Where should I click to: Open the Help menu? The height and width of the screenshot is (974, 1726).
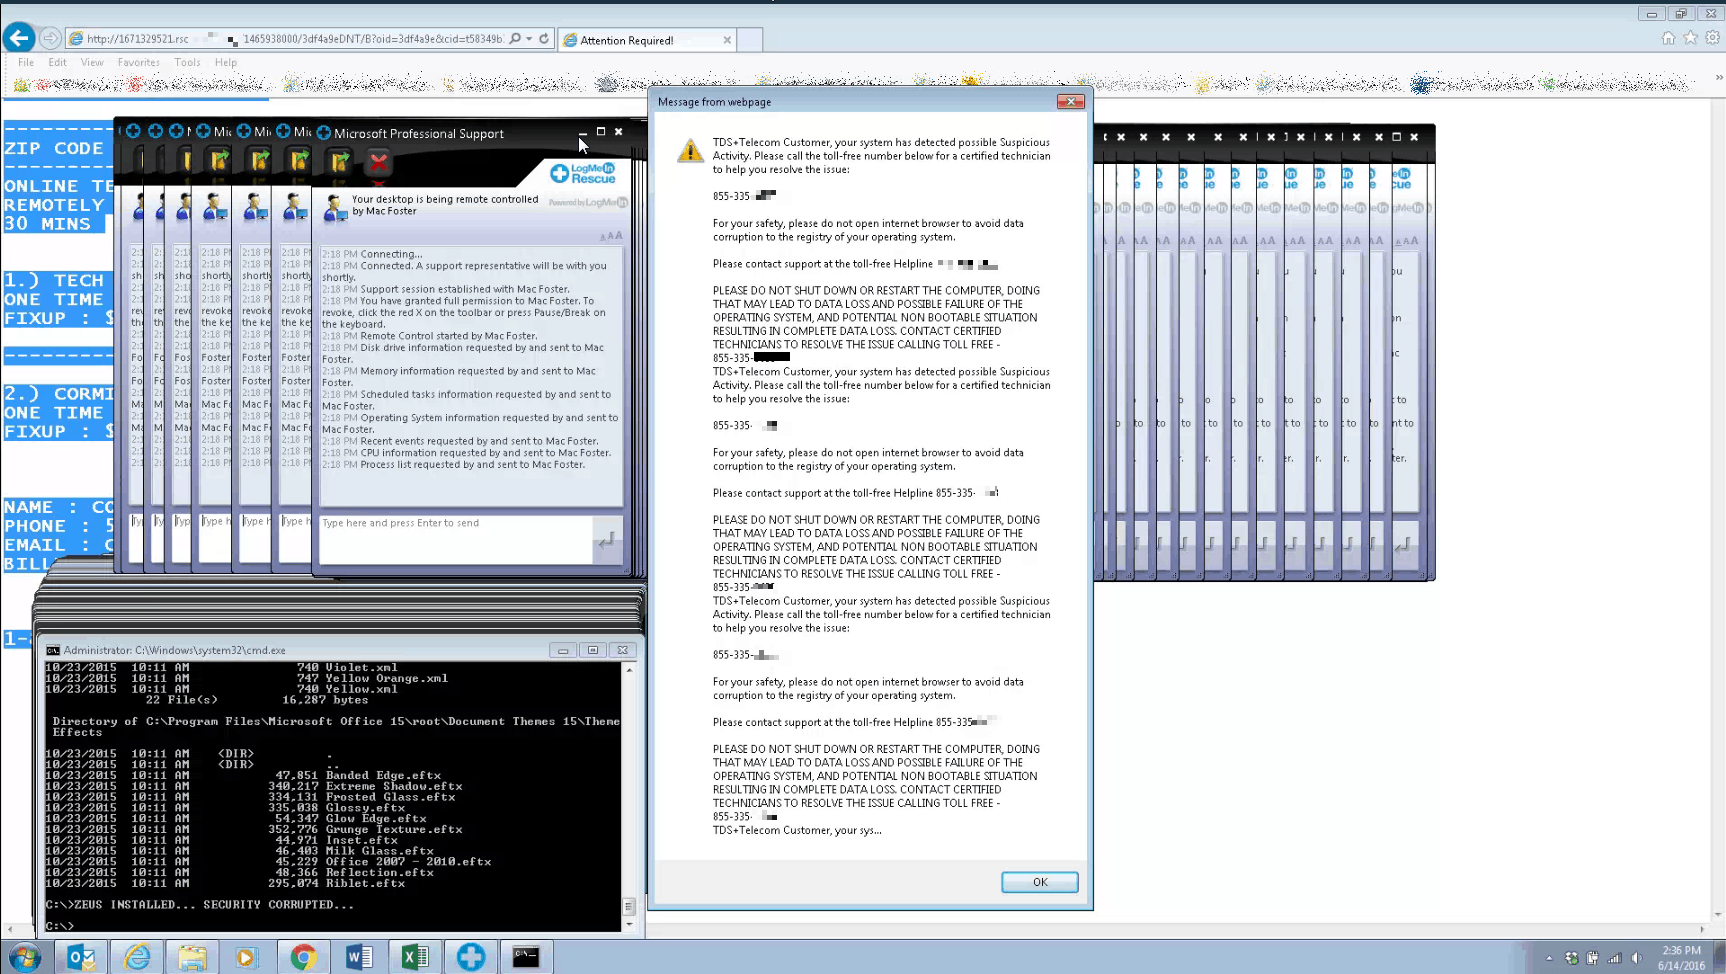226,62
